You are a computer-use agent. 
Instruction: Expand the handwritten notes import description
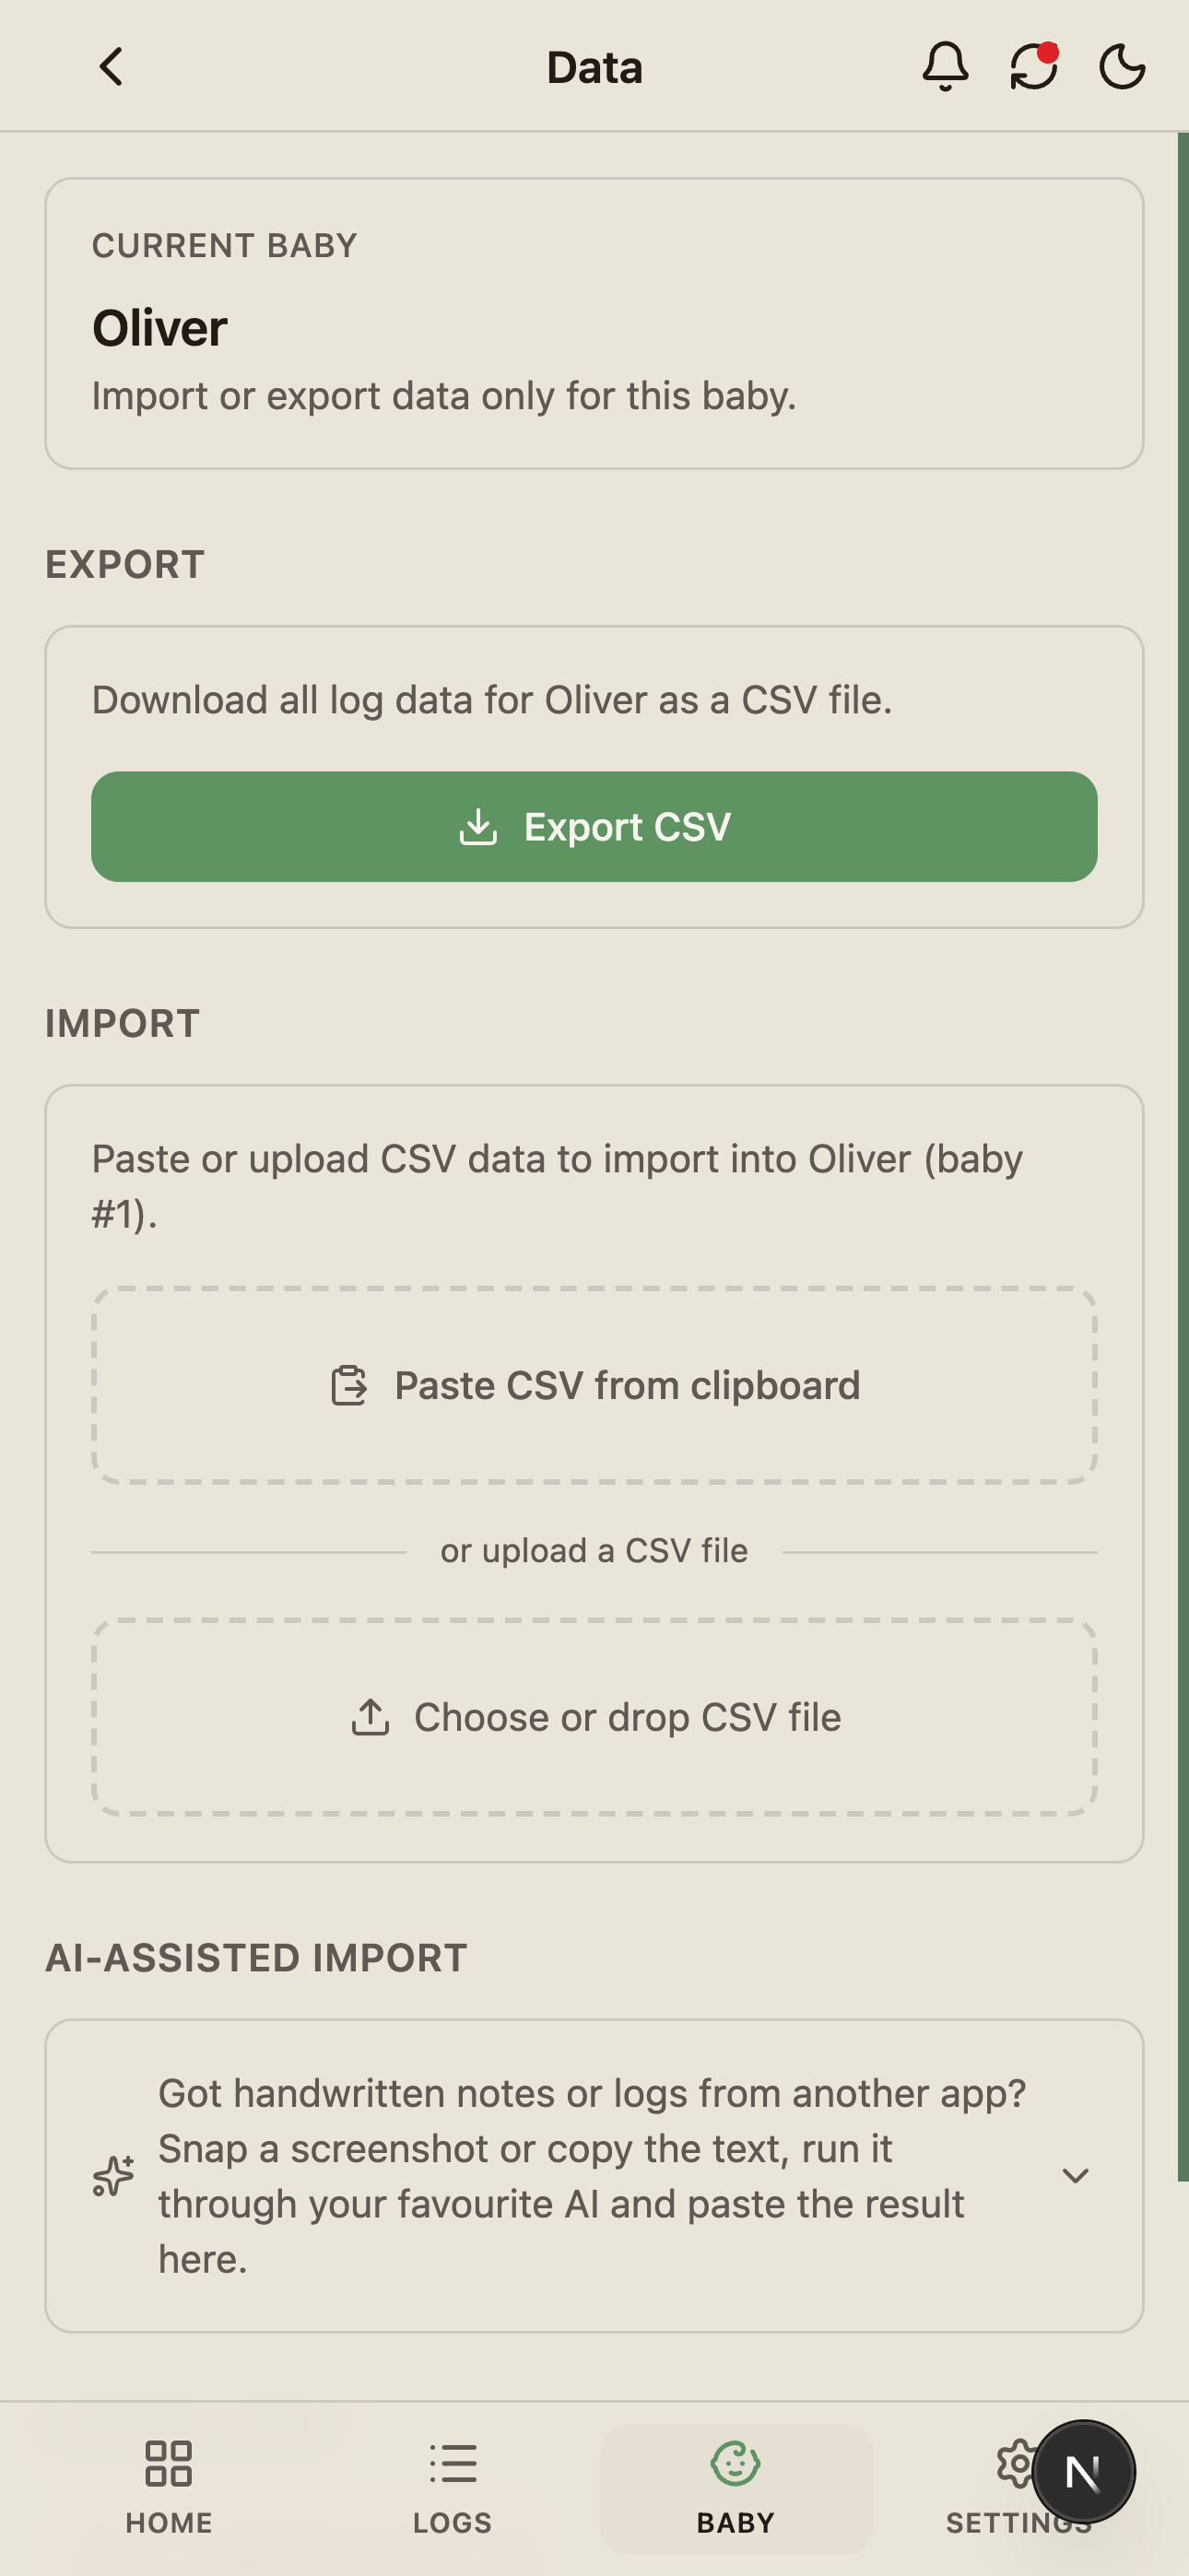tap(592, 2175)
